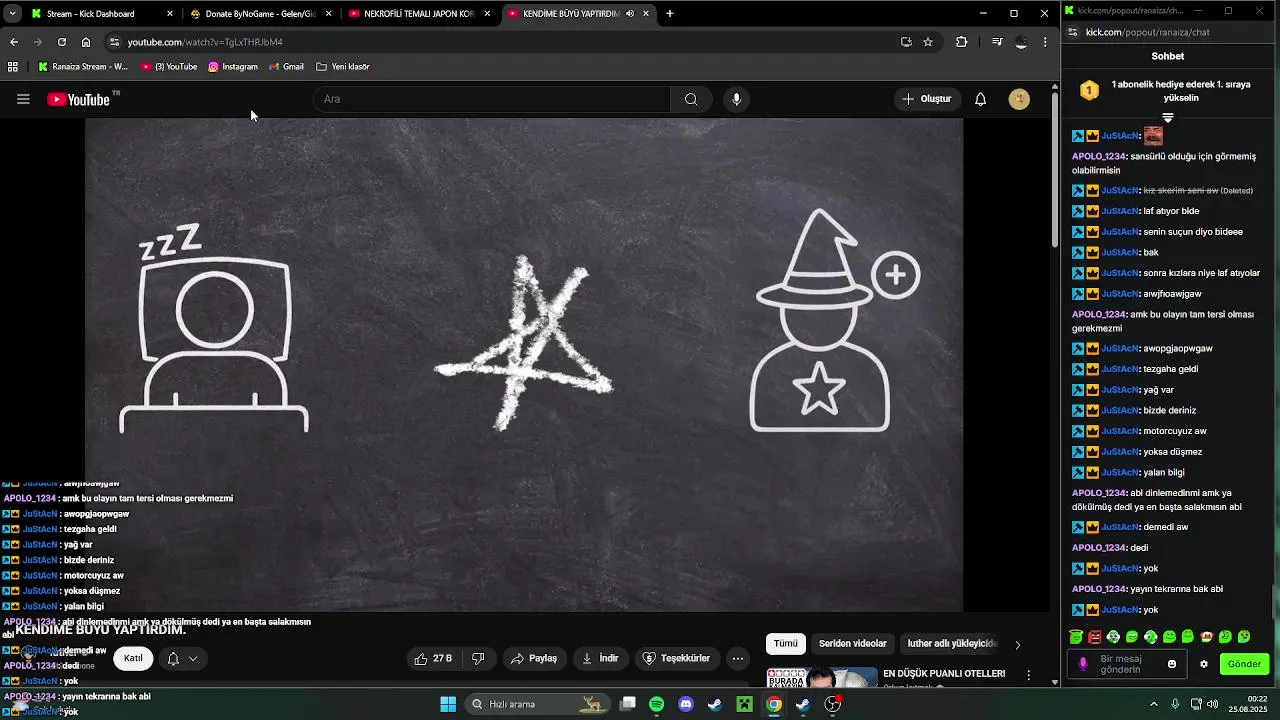
Task: Mute the KENDİME BÜYÜ tab audio icon
Action: pyautogui.click(x=630, y=14)
